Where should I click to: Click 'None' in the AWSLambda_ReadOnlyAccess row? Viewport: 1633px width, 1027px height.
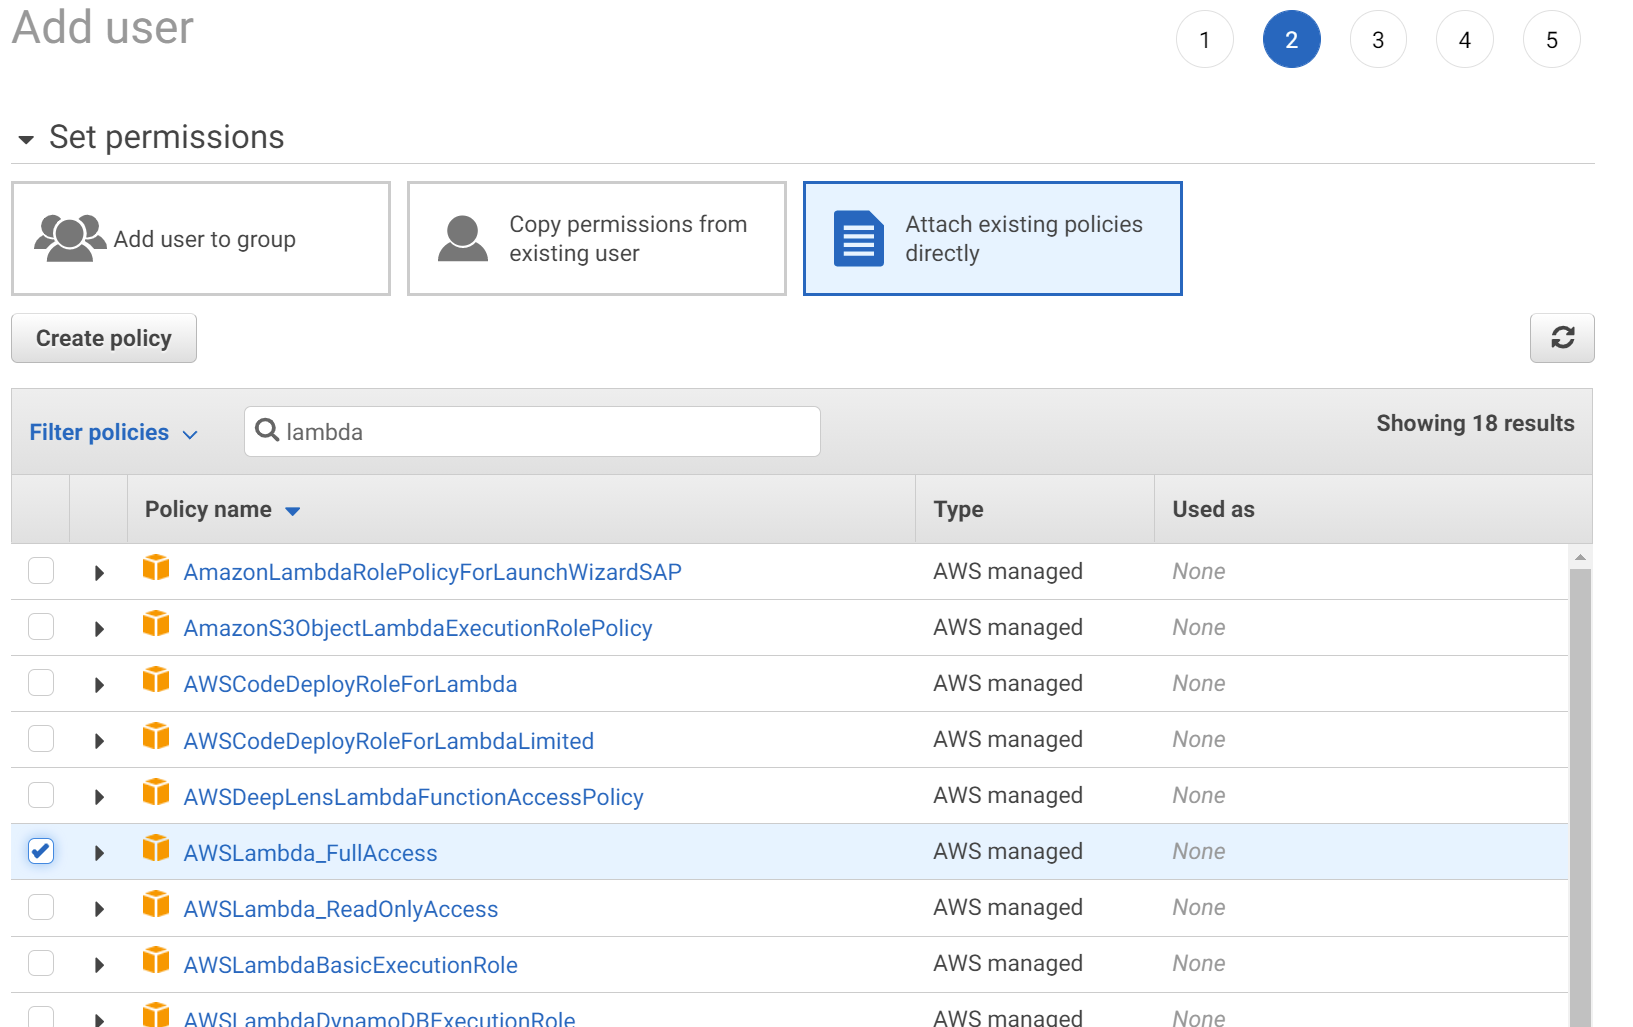click(x=1199, y=907)
